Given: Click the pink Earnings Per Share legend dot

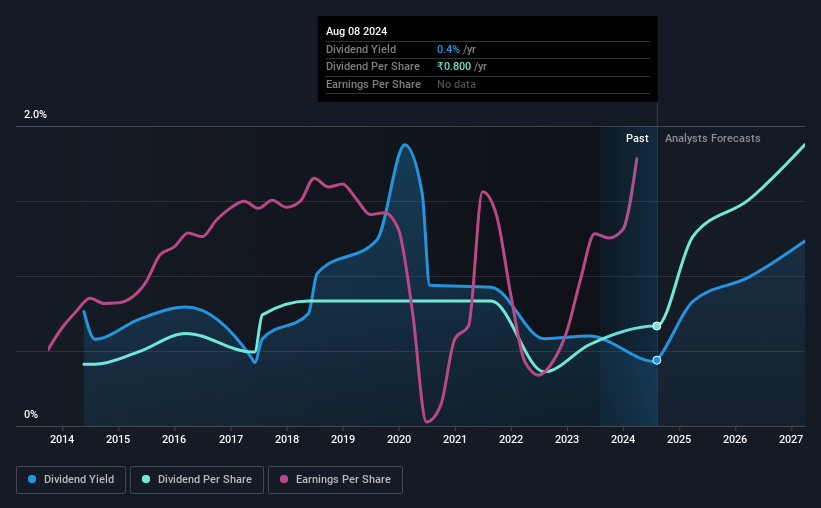Looking at the screenshot, I should click(284, 479).
